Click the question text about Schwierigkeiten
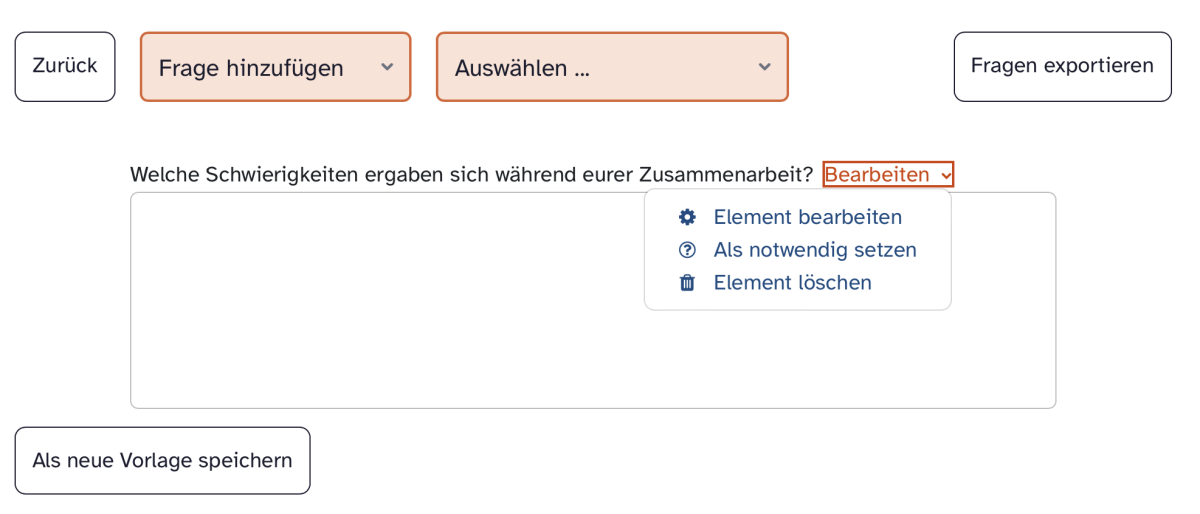 (471, 175)
